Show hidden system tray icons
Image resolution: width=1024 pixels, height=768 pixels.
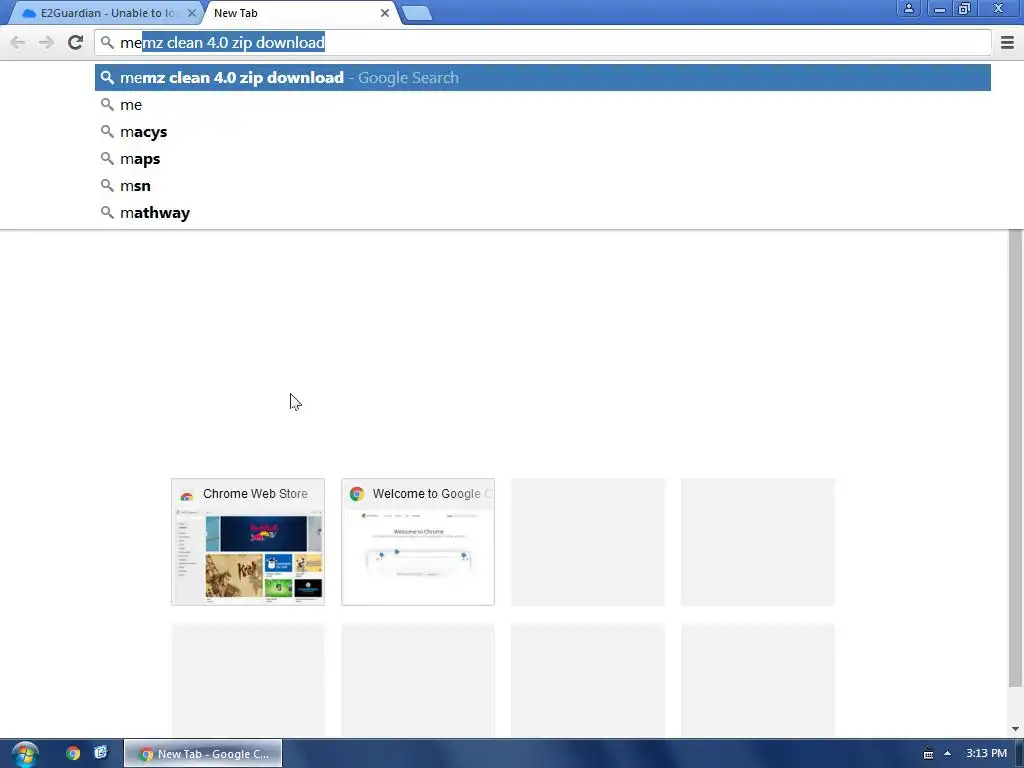coord(948,754)
